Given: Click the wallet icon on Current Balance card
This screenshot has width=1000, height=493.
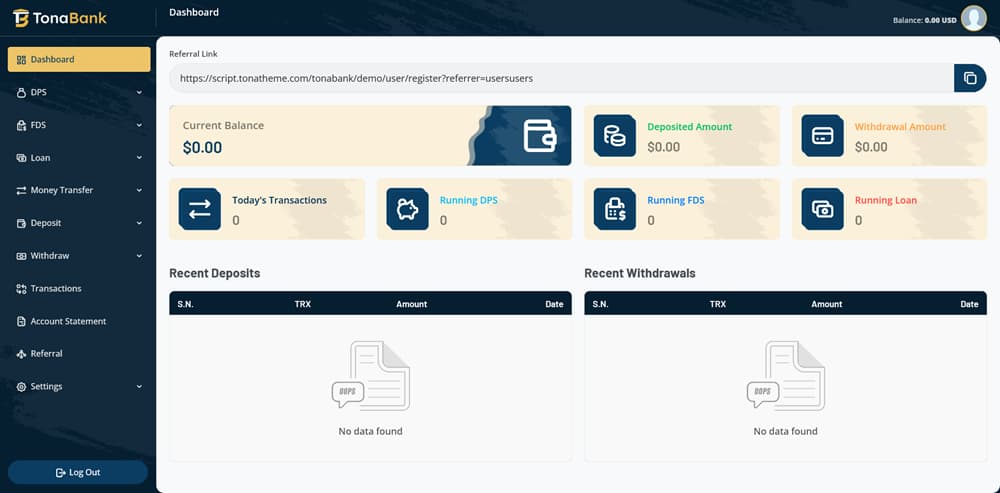Looking at the screenshot, I should coord(540,136).
